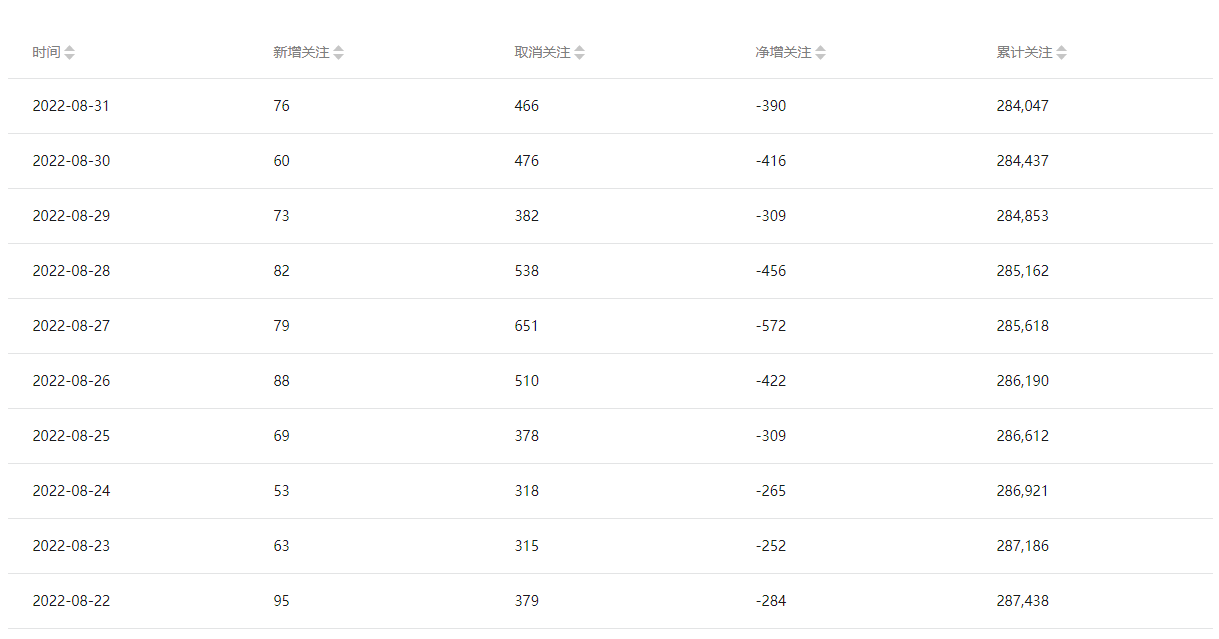Viewport: 1219px width, 639px height.
Task: Sort by 累计关注 column sort icon
Action: [x=1062, y=53]
